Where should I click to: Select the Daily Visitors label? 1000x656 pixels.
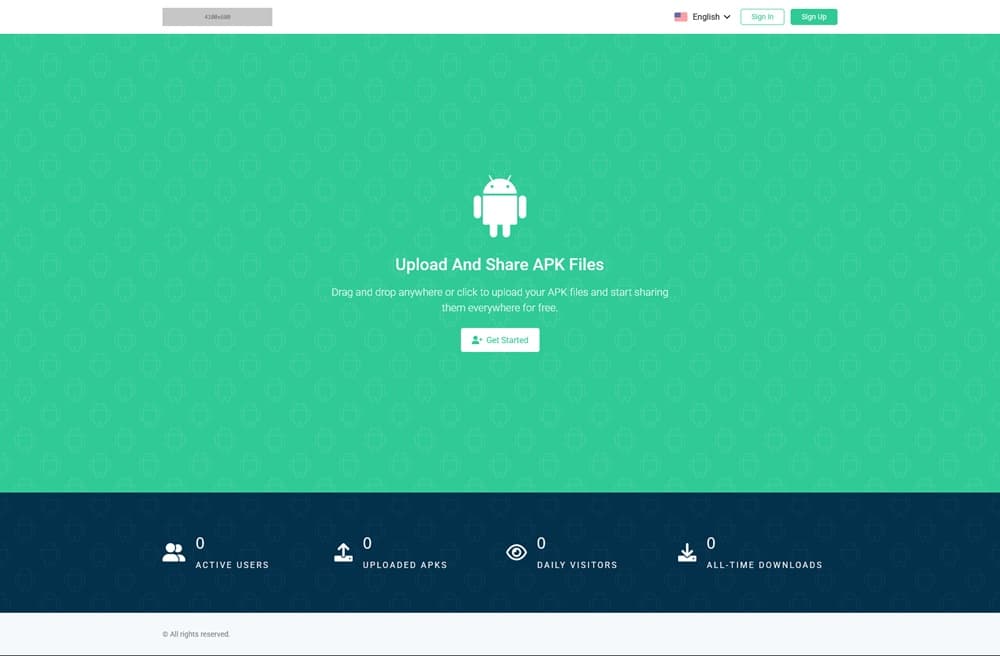[577, 565]
